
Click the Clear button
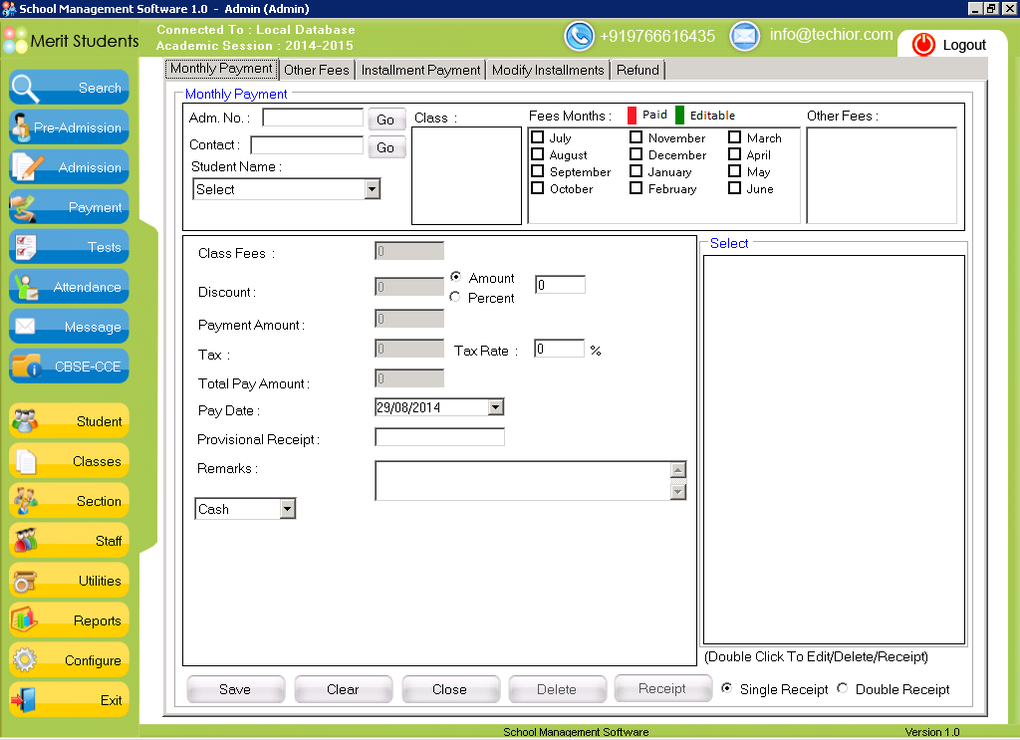(343, 689)
